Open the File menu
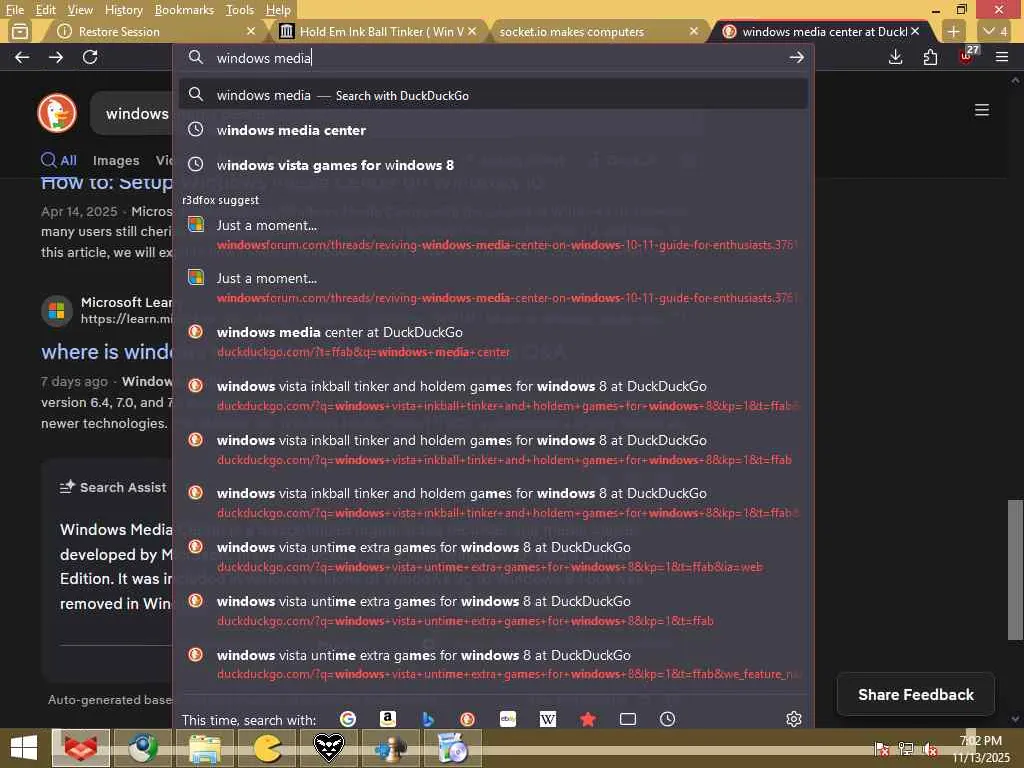Image resolution: width=1024 pixels, height=768 pixels. point(14,10)
